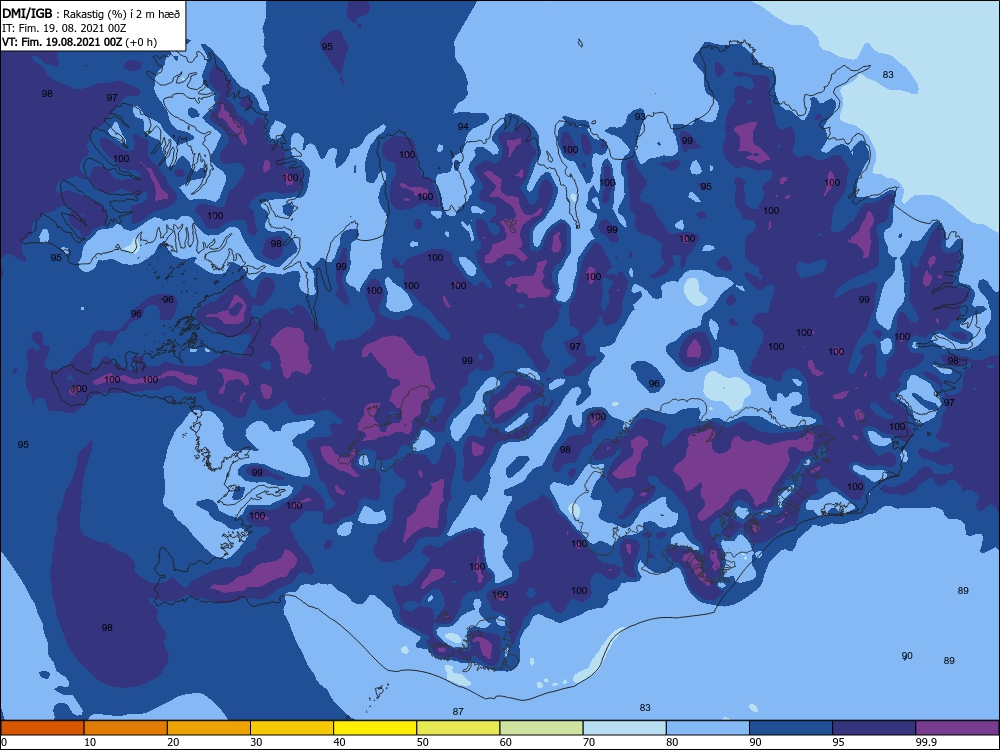Click the dark indigo 95–99.9 legend swatch
1000x750 pixels.
tap(874, 728)
